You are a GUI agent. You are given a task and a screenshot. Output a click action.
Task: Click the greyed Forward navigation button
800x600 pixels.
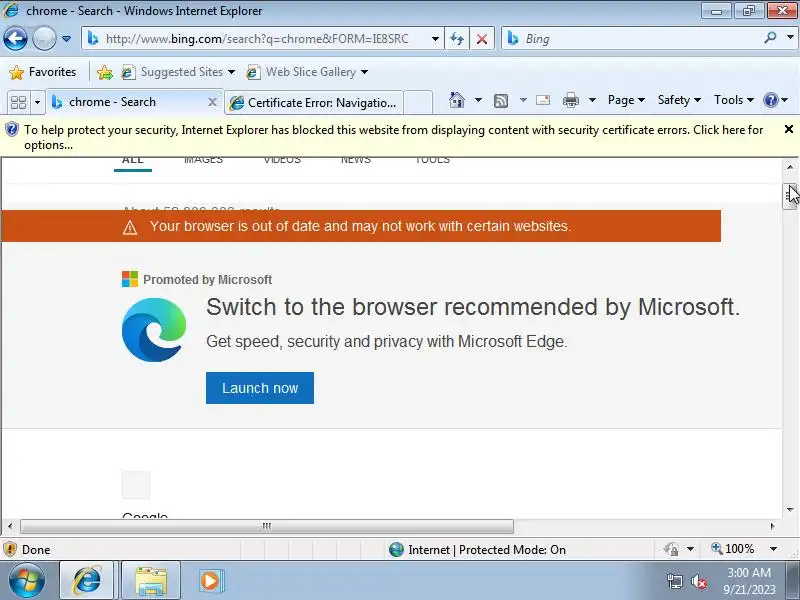click(x=44, y=38)
